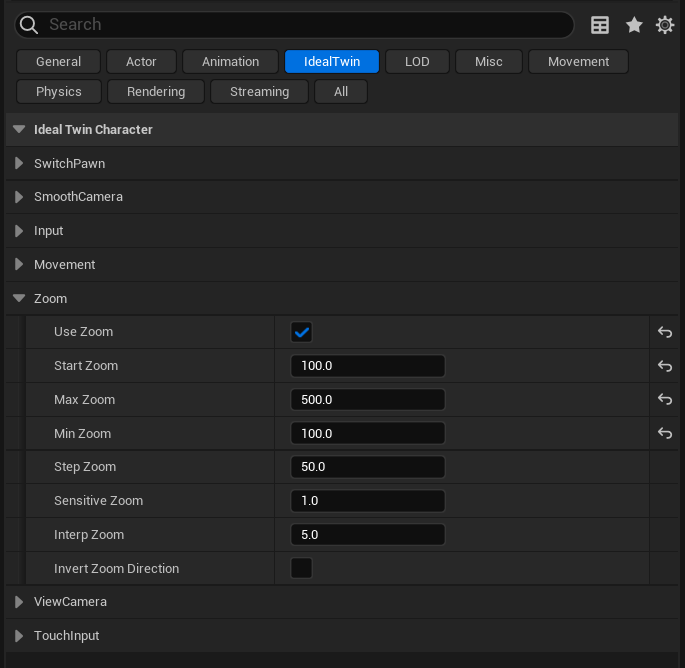Viewport: 685px width, 668px height.
Task: Reset Start Zoom to default value
Action: pos(664,366)
